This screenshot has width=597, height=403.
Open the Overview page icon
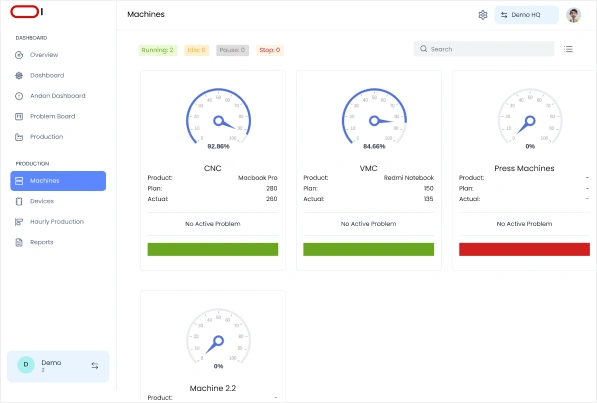tap(19, 55)
